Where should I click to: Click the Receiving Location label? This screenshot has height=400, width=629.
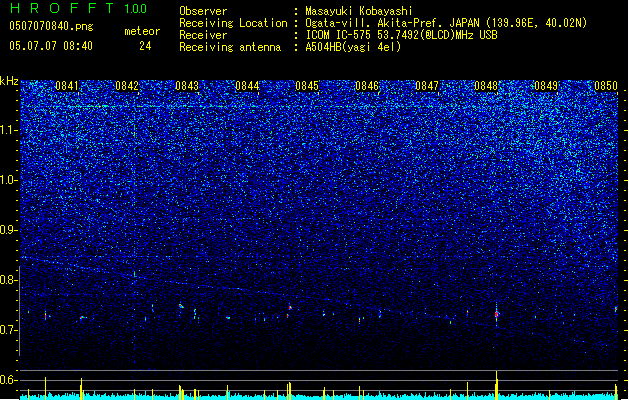tap(233, 23)
